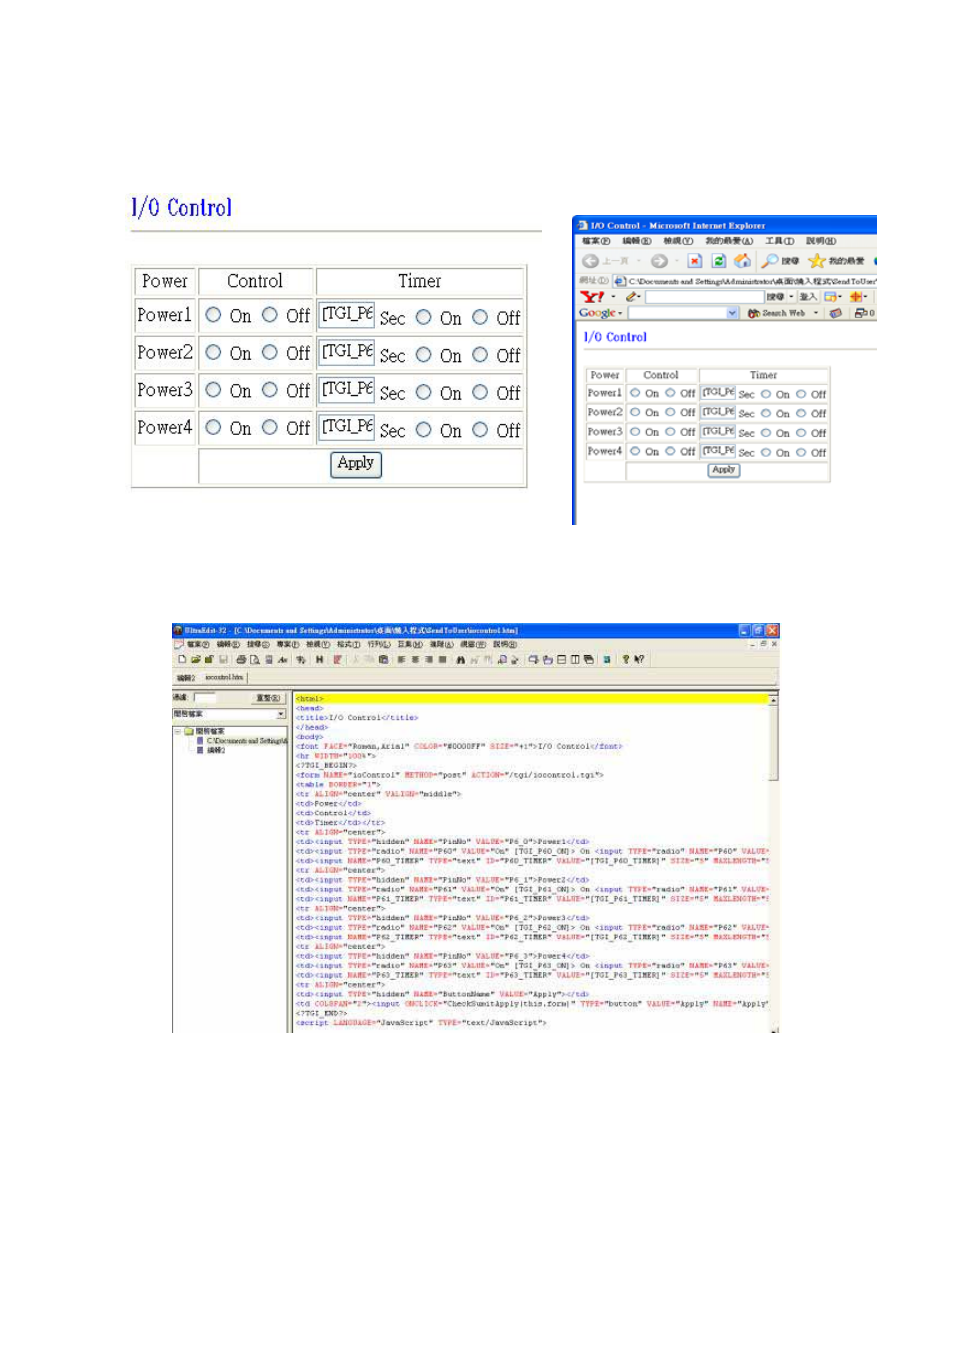
Task: Click the Favorites star icon in IE toolbar
Action: point(816,260)
